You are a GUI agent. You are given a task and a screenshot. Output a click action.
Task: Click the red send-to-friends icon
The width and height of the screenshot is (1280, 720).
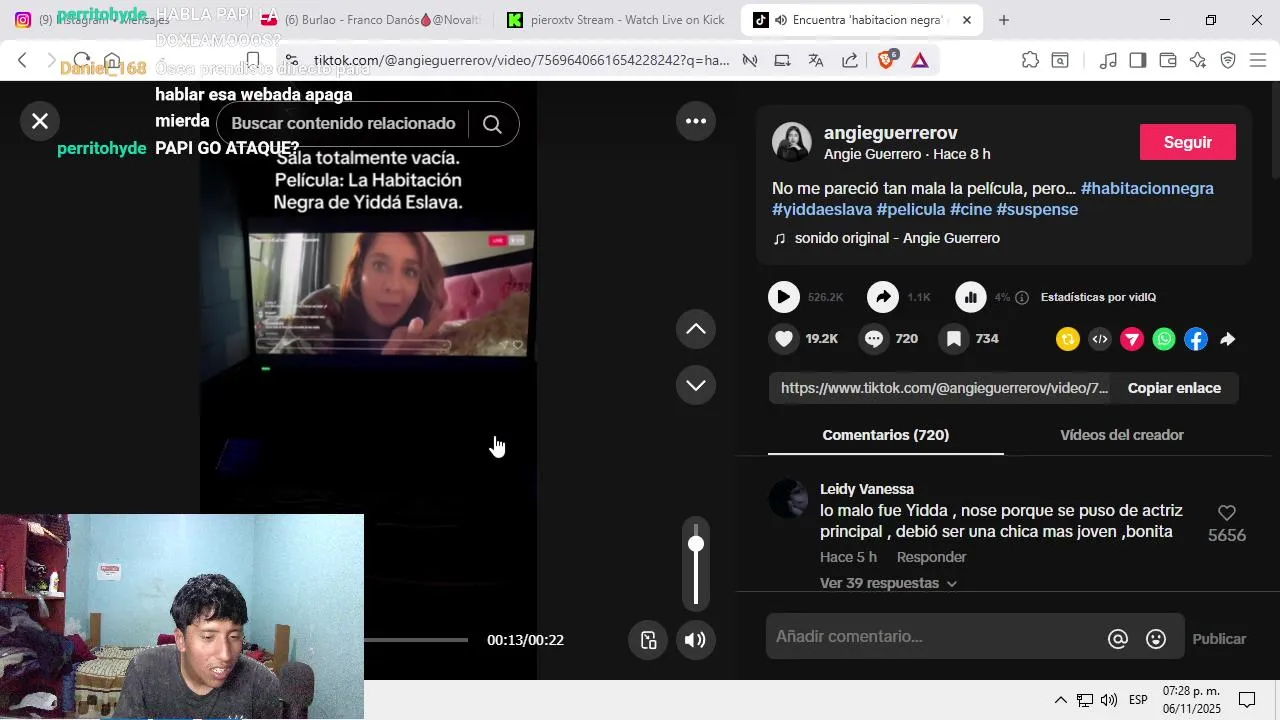coord(1132,339)
